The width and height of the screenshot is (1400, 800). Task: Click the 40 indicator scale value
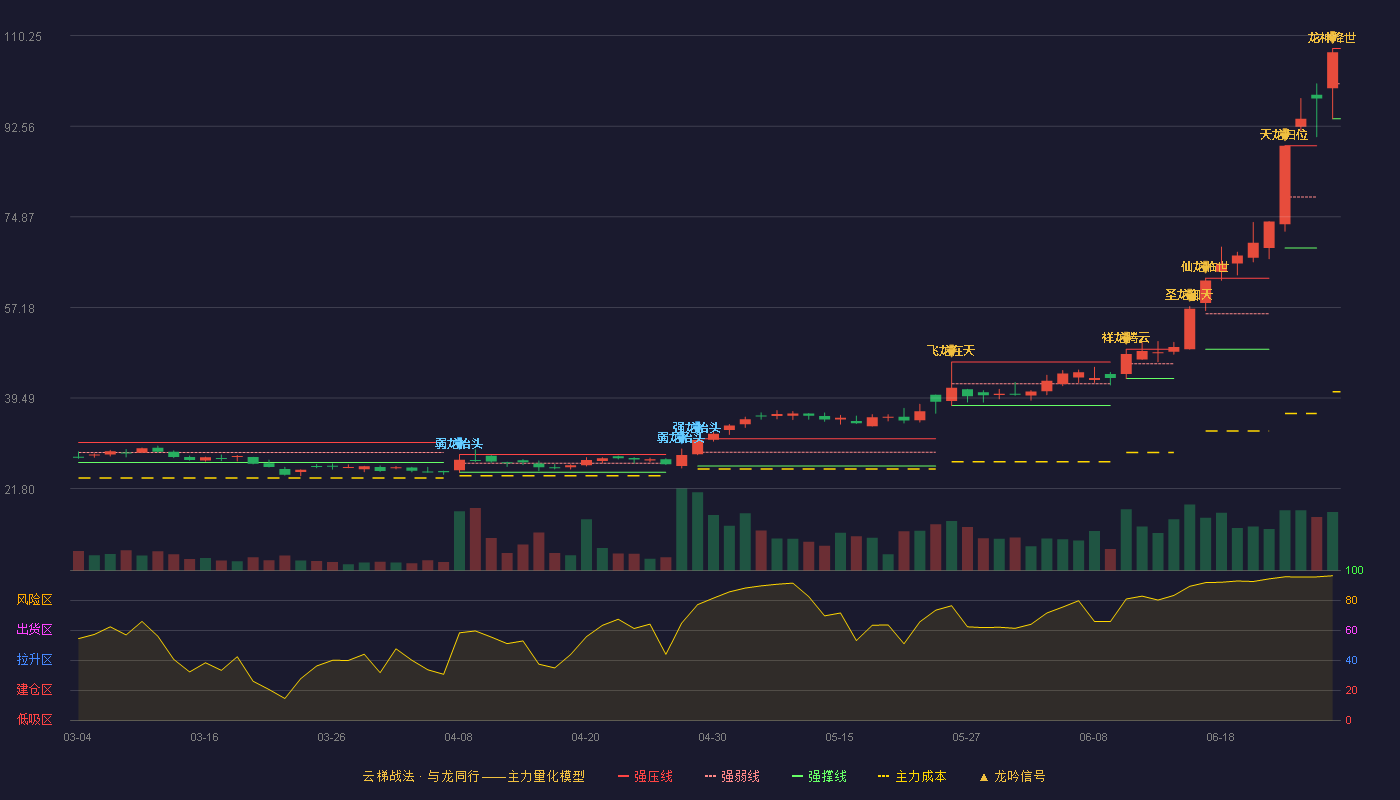(1350, 660)
